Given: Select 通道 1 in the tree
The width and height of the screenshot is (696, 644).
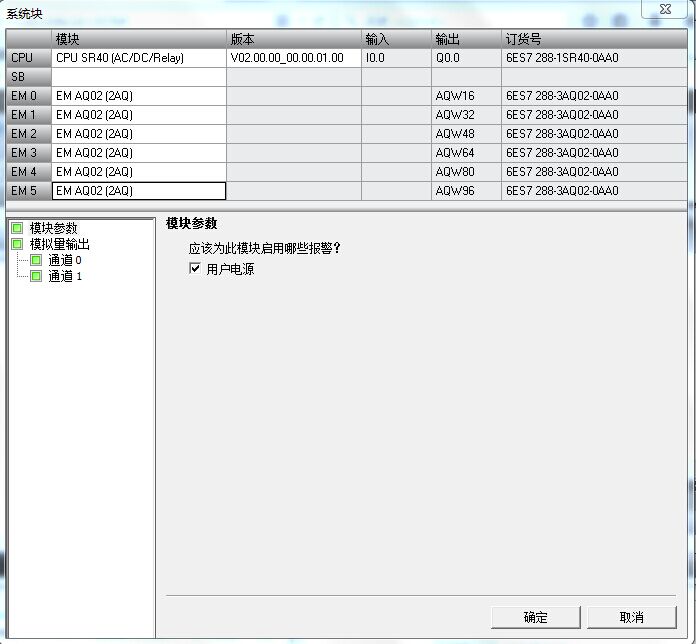Looking at the screenshot, I should 65,276.
